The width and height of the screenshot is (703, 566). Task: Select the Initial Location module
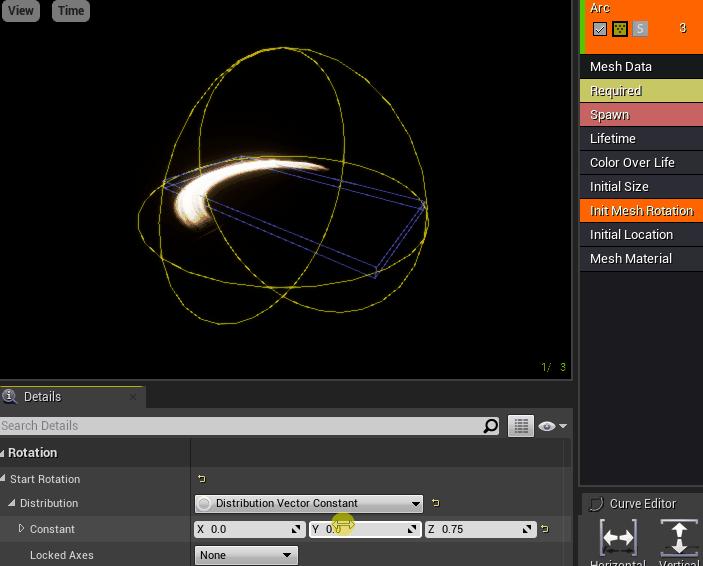point(631,235)
